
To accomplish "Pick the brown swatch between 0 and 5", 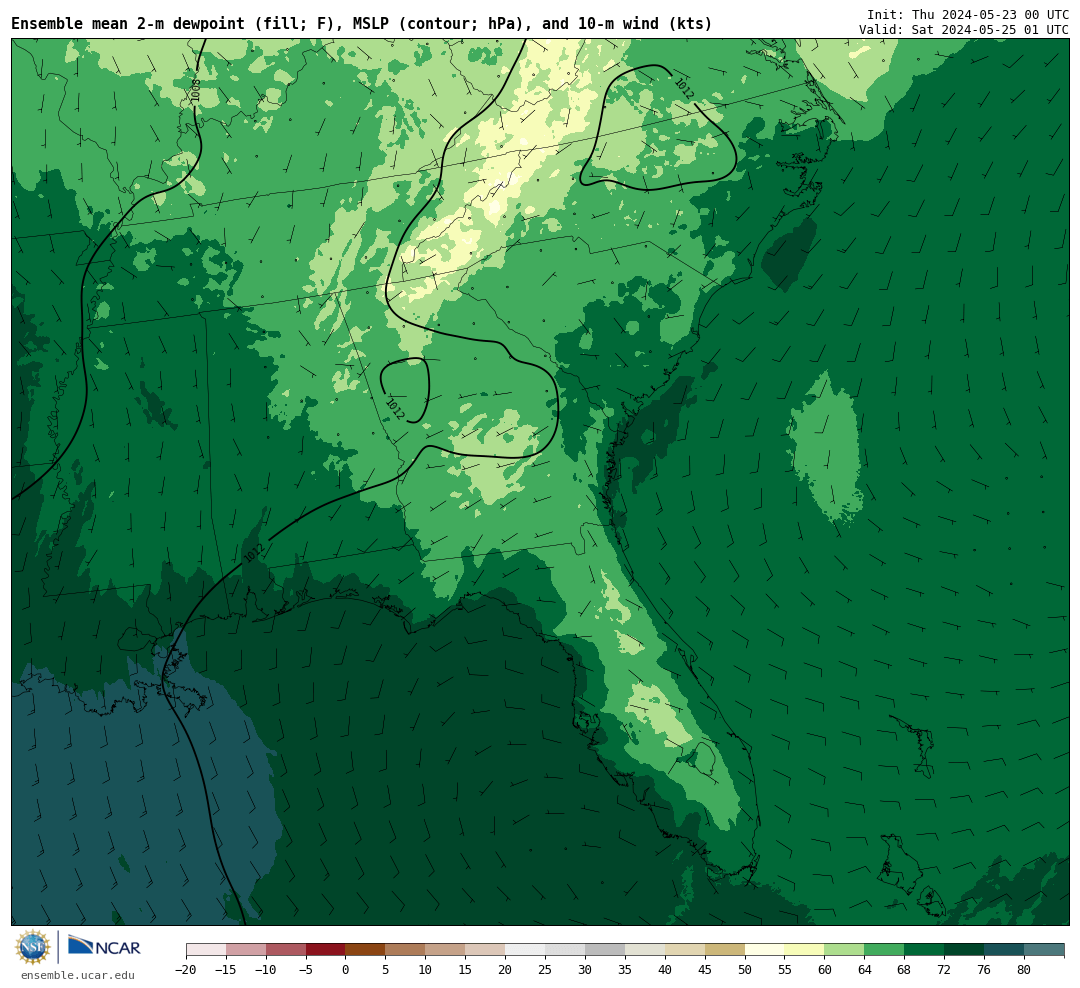I will click(366, 950).
